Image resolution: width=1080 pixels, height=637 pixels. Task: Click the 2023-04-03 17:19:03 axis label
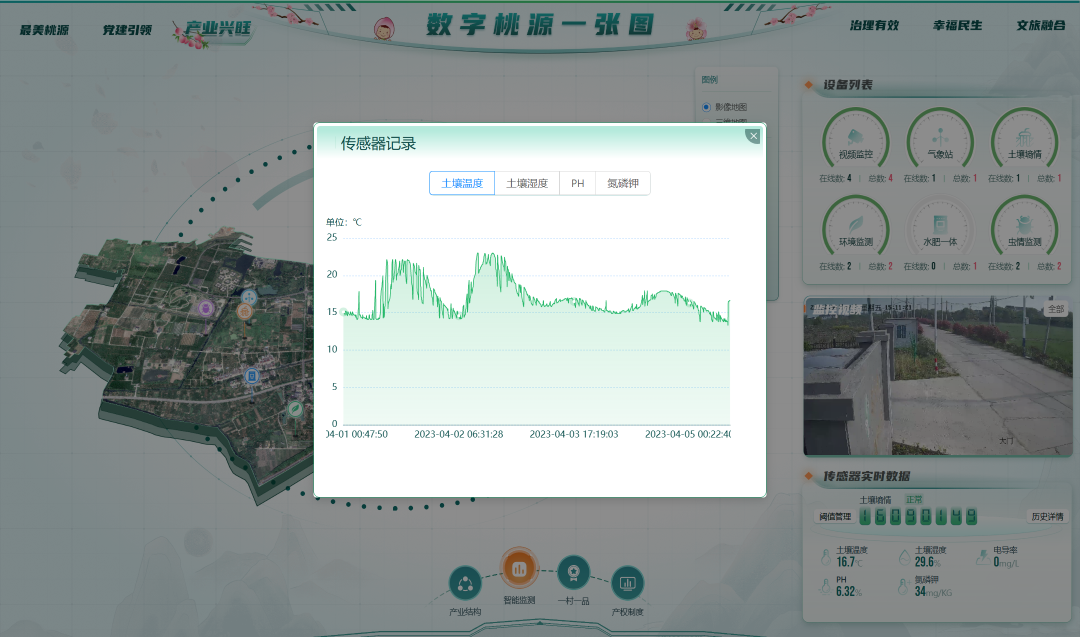[574, 435]
